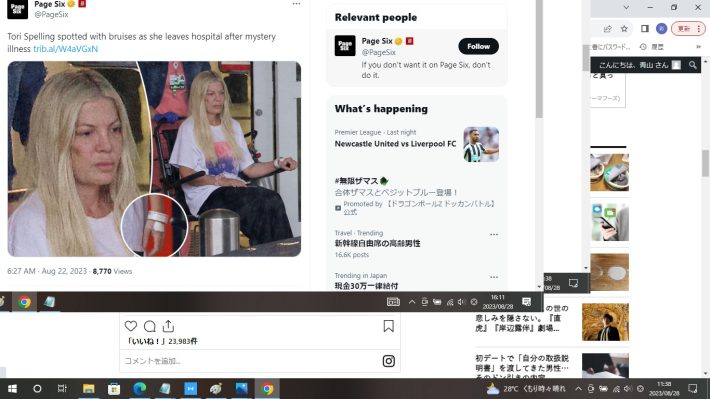Open the food bowls article thumbnail
The width and height of the screenshot is (710, 399).
(x=609, y=172)
